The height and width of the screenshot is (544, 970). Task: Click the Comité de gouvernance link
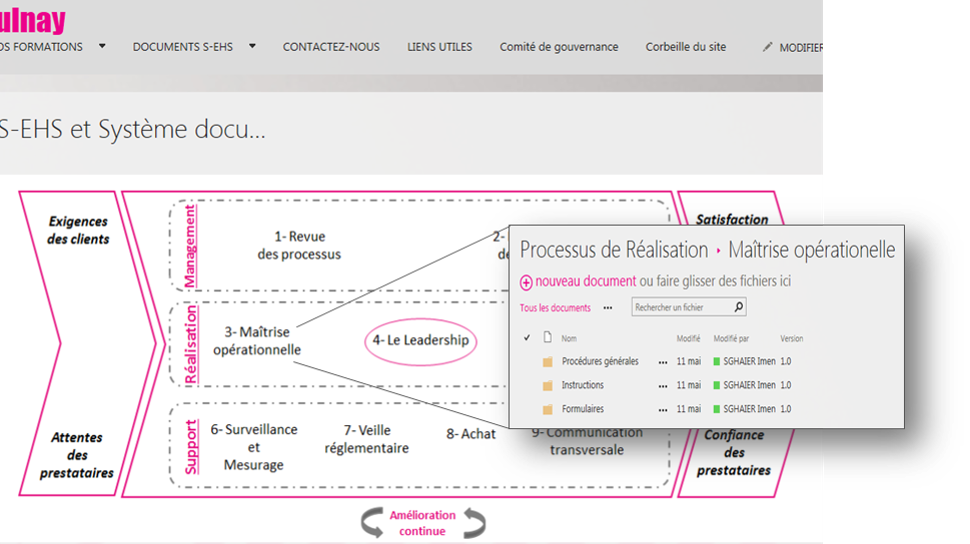click(559, 47)
